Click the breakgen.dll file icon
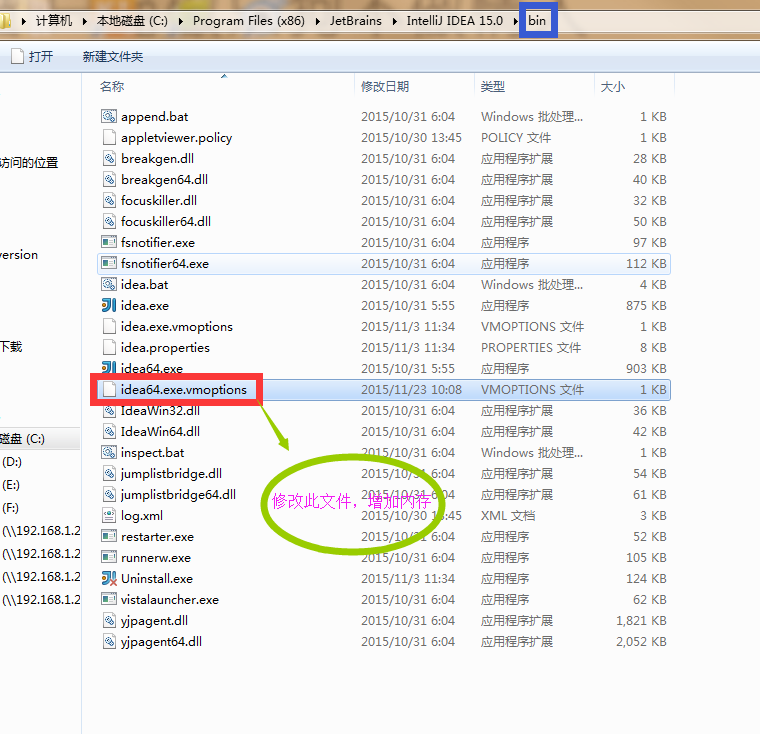This screenshot has width=760, height=734. (109, 159)
